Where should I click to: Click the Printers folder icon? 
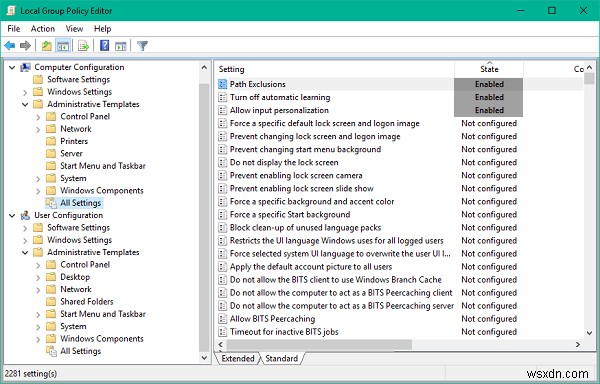(x=51, y=141)
